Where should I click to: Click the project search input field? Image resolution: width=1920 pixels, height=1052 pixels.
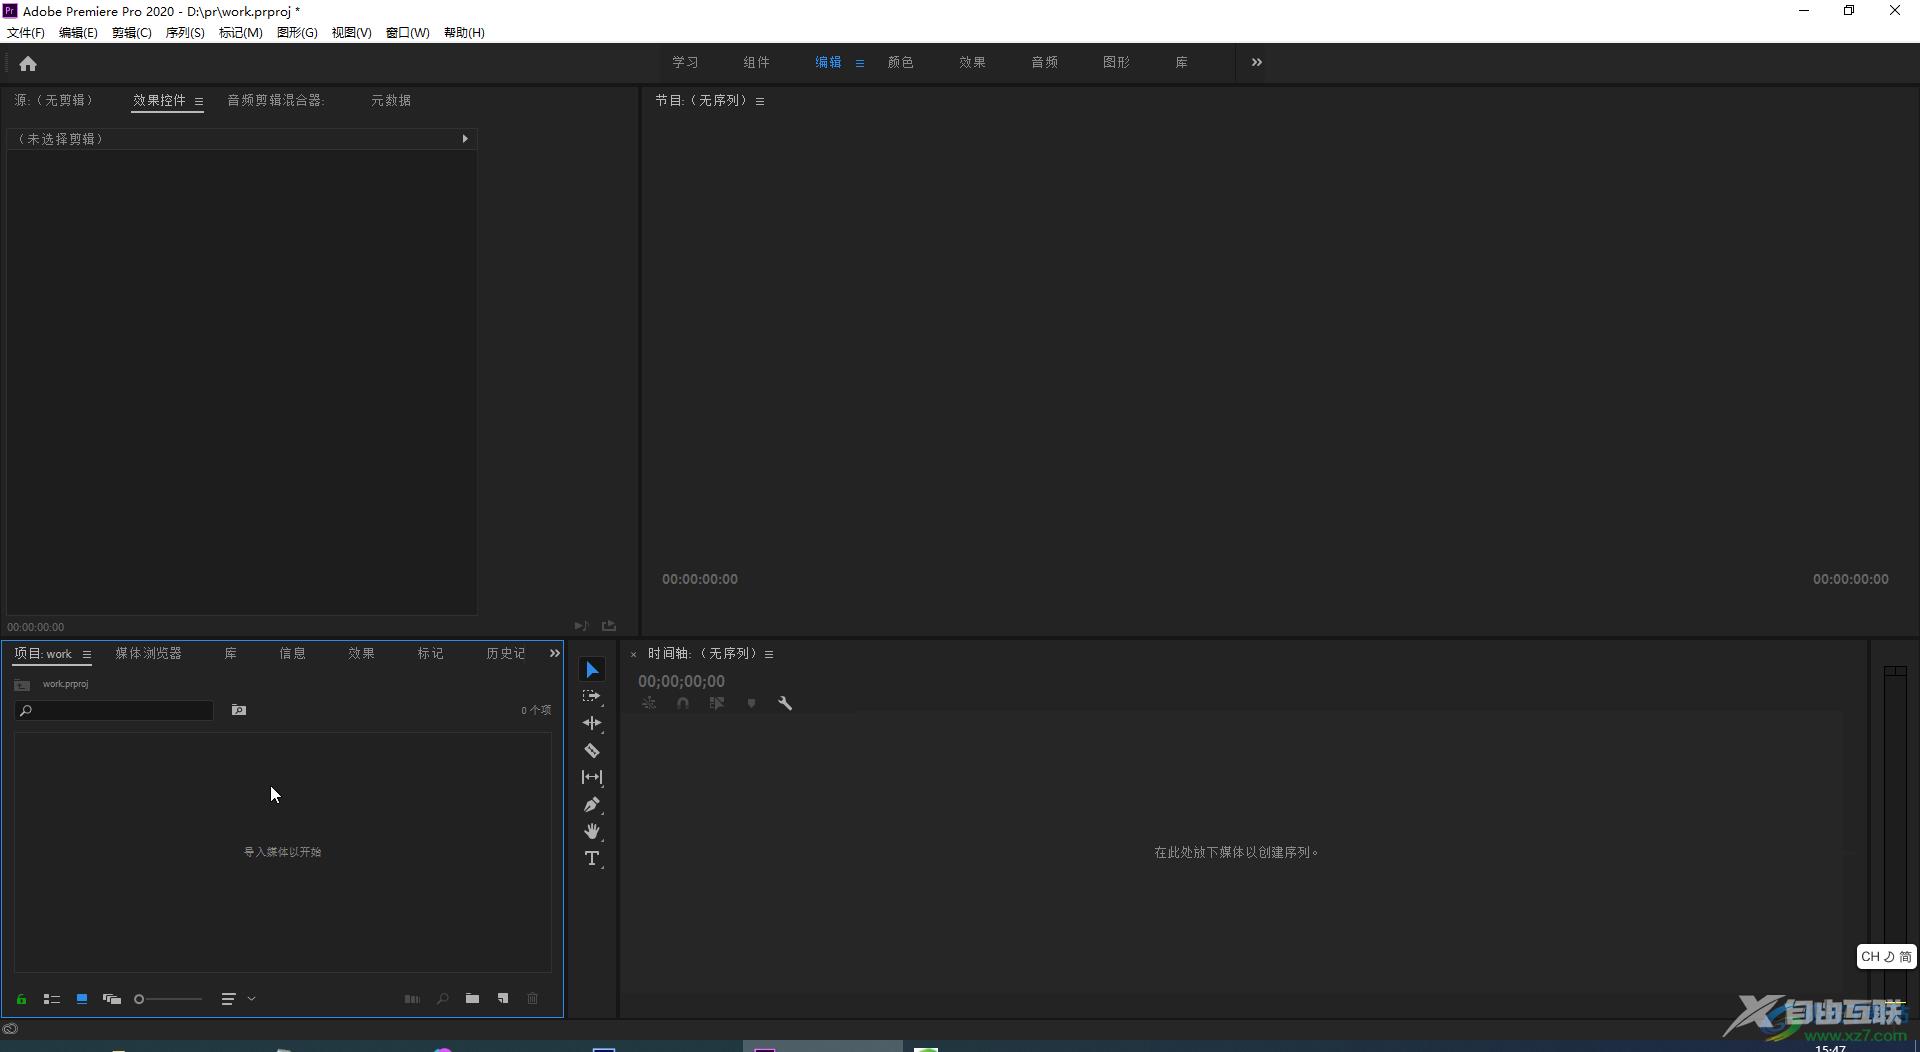coord(114,710)
